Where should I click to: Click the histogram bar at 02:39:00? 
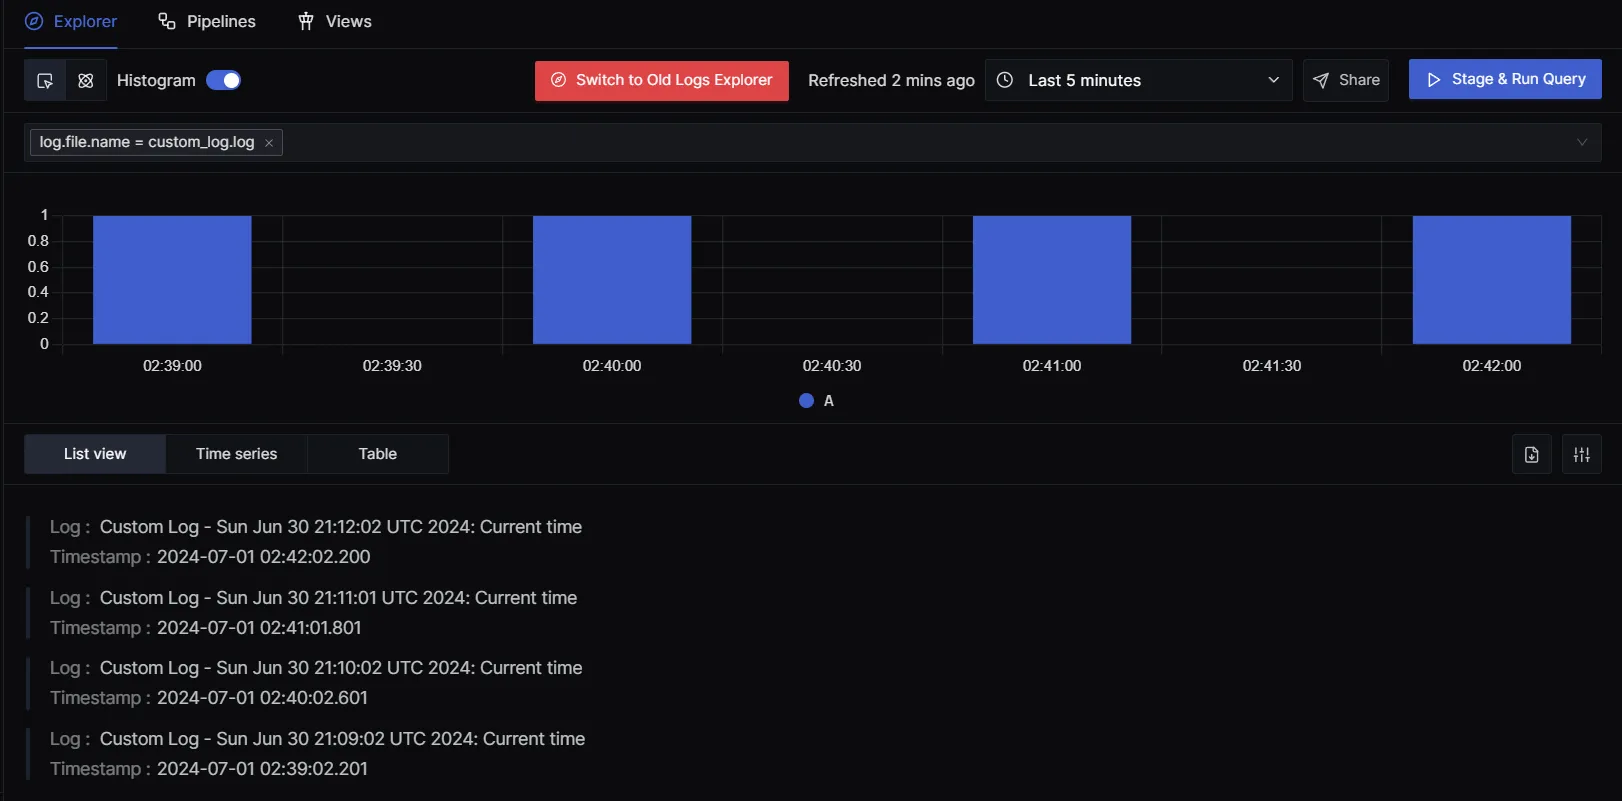(172, 280)
